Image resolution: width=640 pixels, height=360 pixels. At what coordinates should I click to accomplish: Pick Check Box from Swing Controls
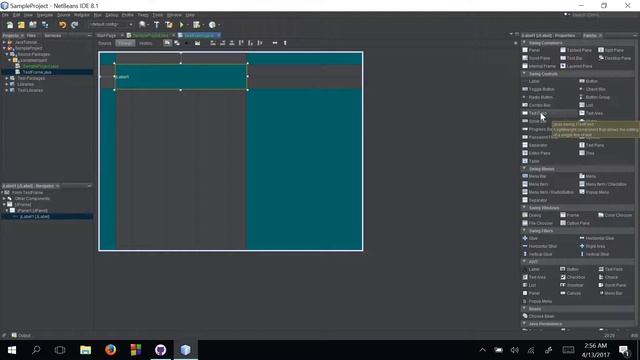tap(592, 89)
